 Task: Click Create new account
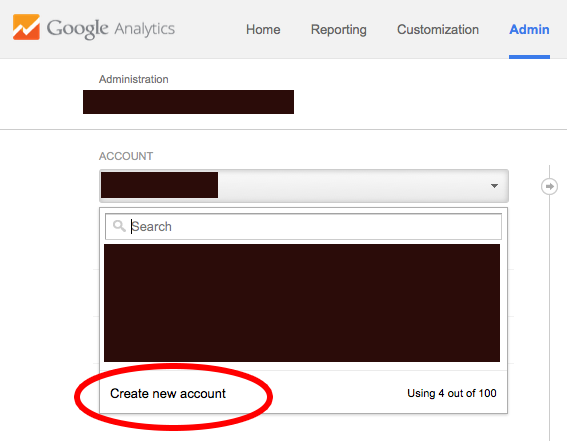[x=168, y=393]
